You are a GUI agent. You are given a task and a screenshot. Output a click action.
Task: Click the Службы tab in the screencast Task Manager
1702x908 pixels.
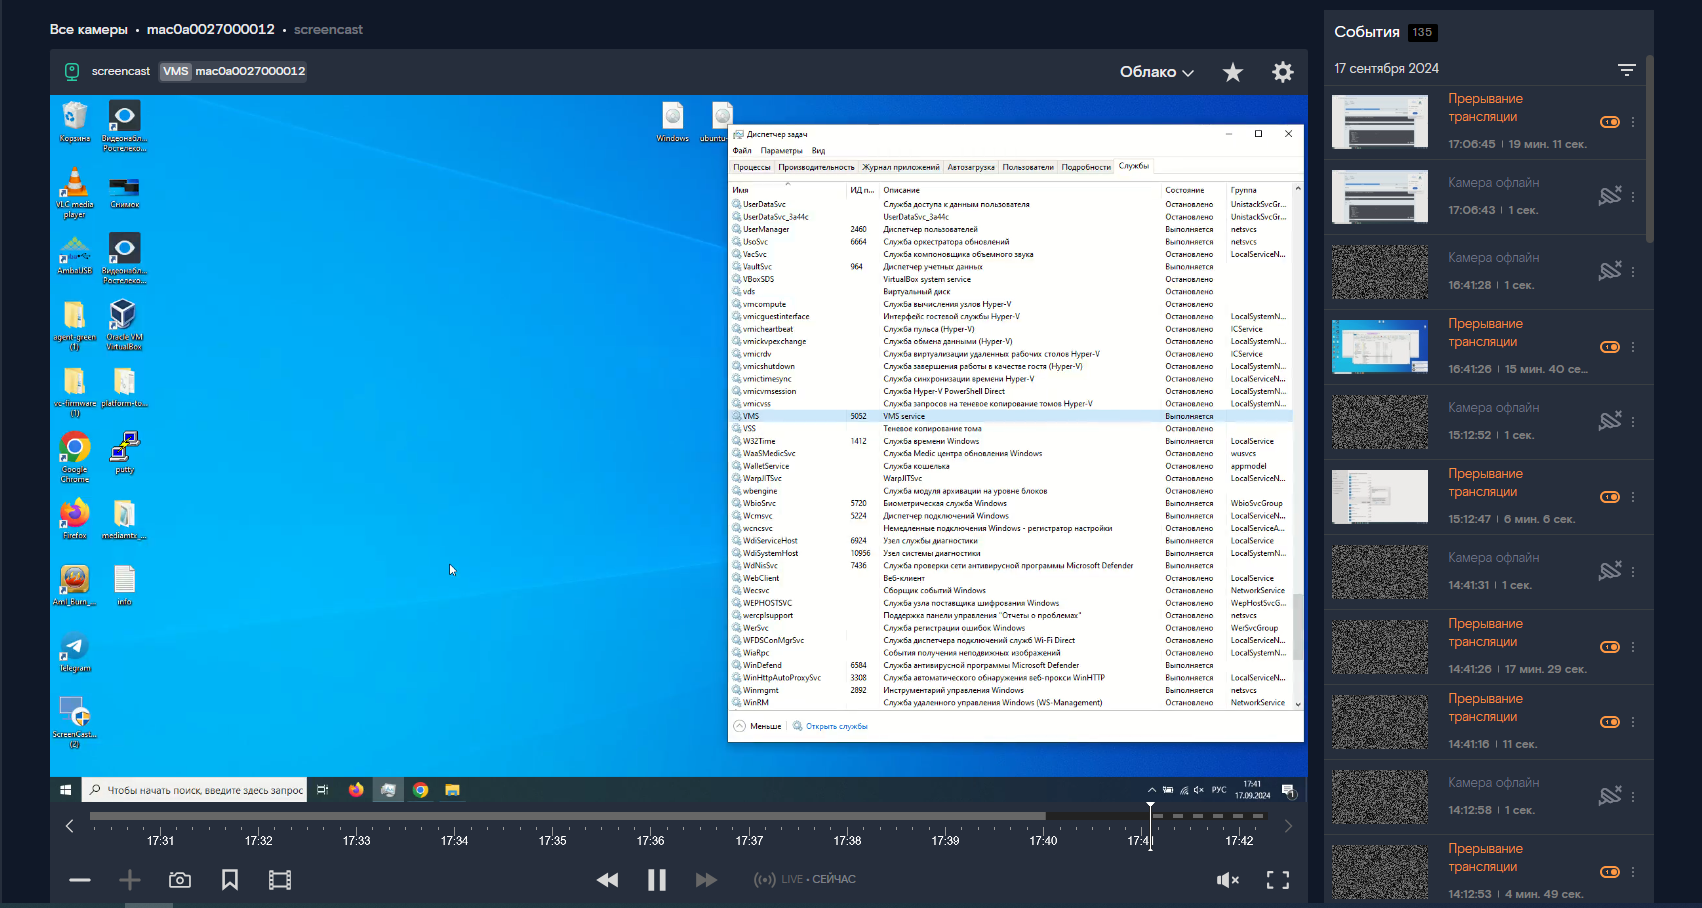(x=1134, y=166)
